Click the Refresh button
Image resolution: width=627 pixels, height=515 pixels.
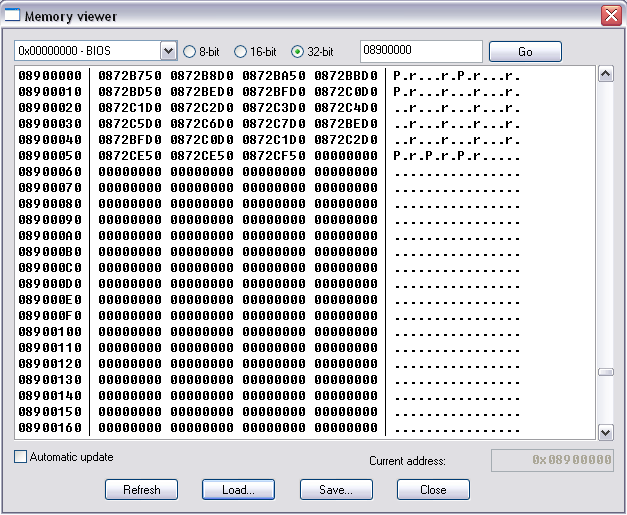point(141,490)
